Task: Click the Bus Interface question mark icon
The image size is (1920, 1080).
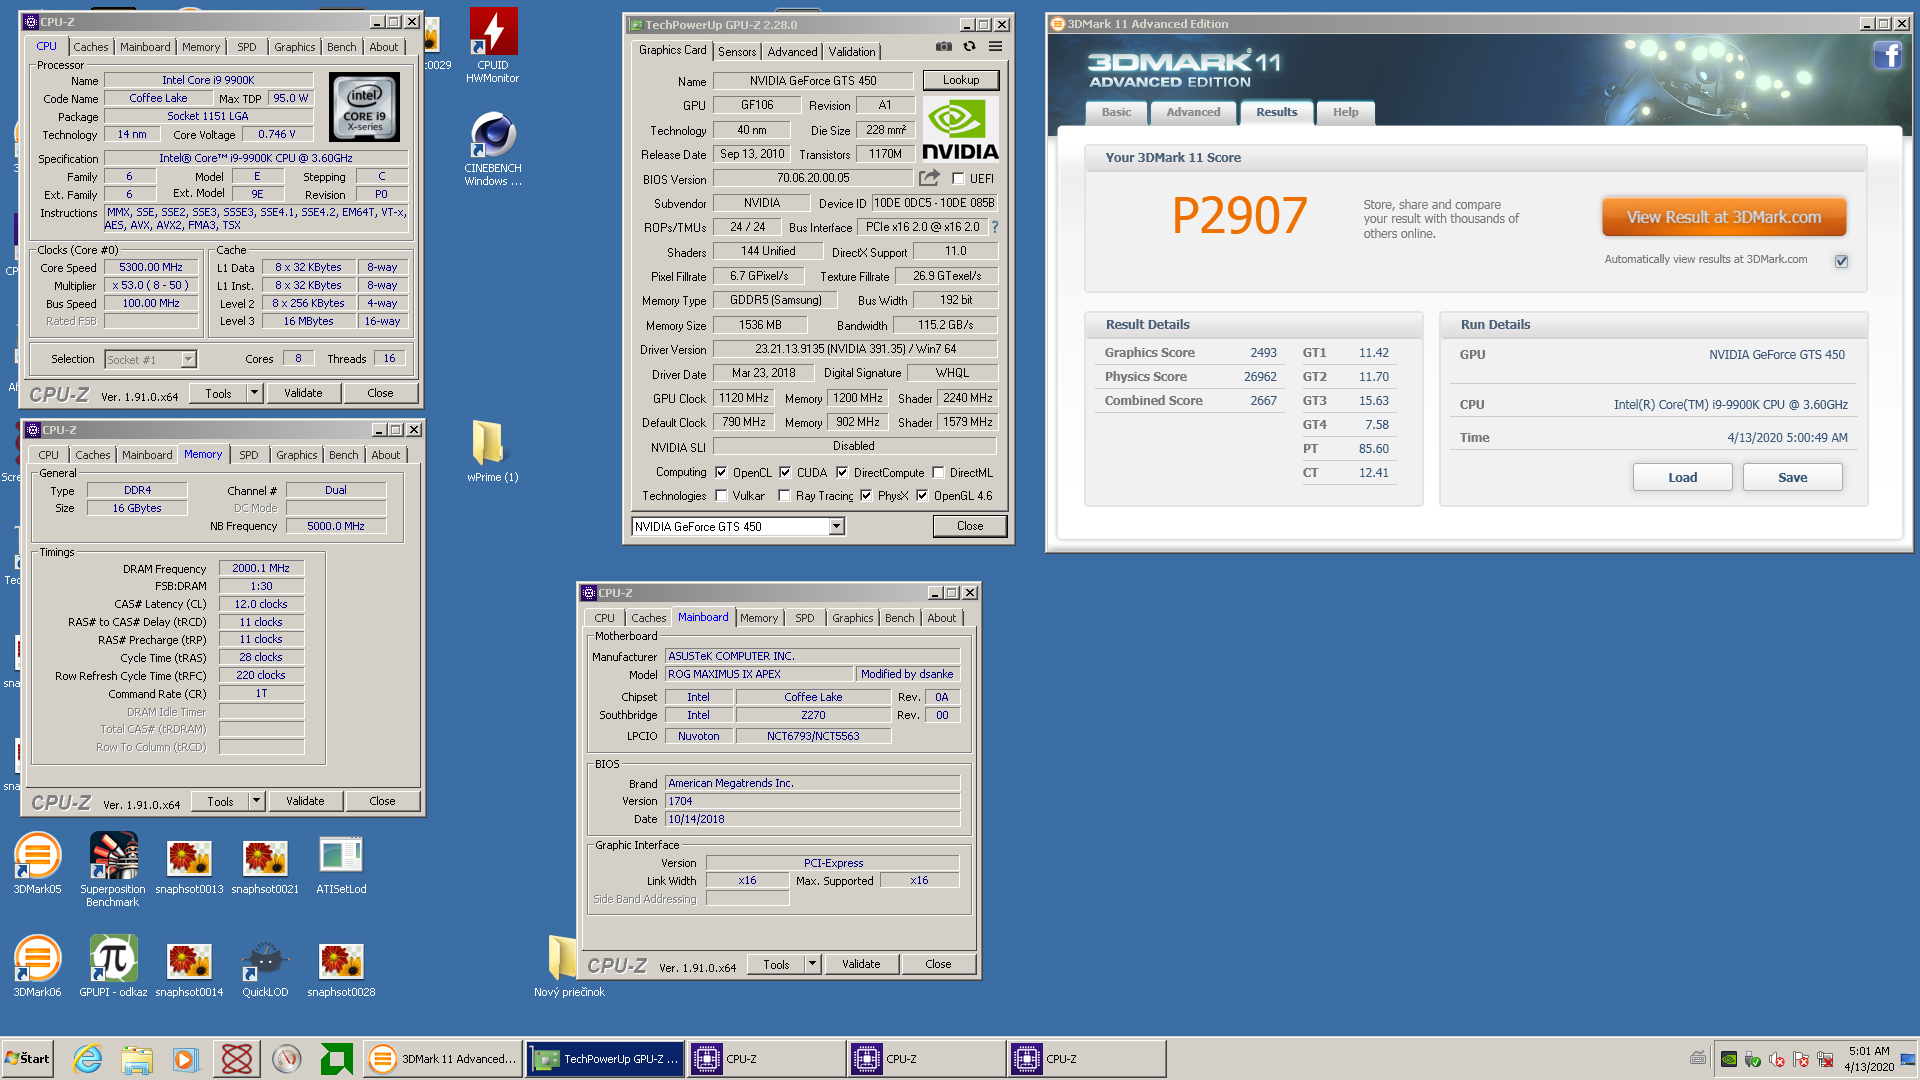Action: coord(995,227)
